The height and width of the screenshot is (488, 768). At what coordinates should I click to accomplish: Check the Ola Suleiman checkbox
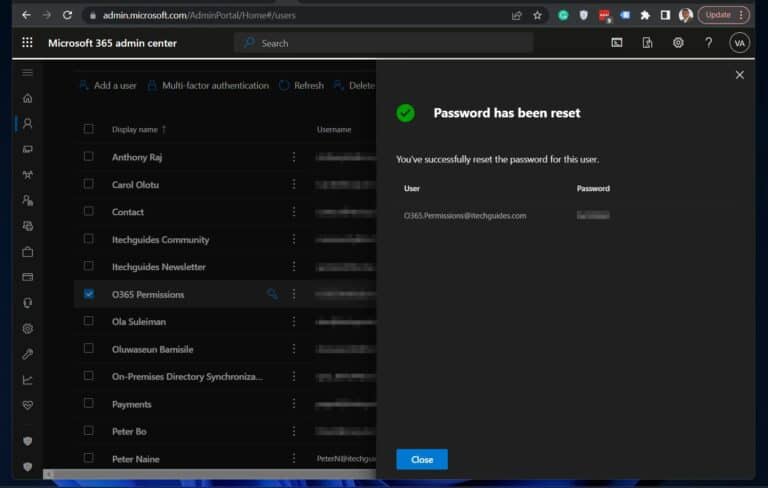89,321
